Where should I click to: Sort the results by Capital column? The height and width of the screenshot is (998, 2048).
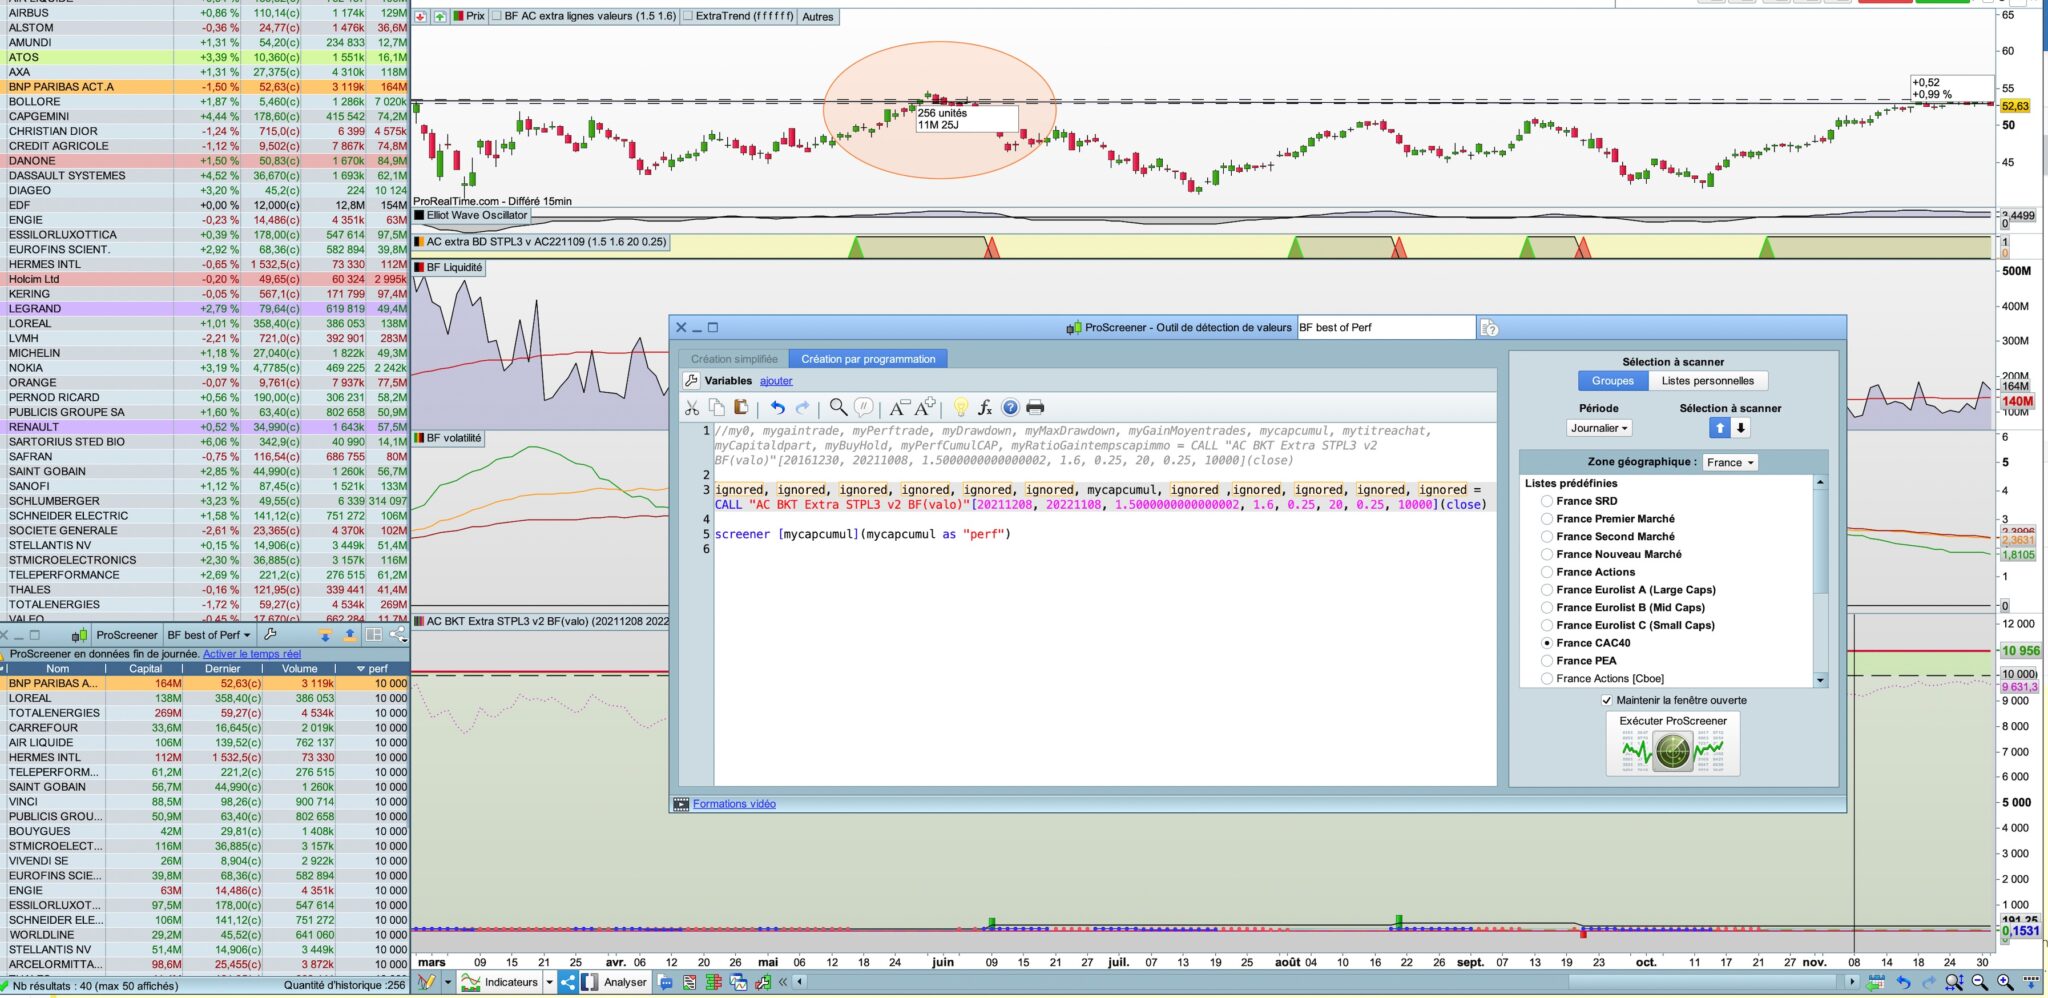coord(145,669)
